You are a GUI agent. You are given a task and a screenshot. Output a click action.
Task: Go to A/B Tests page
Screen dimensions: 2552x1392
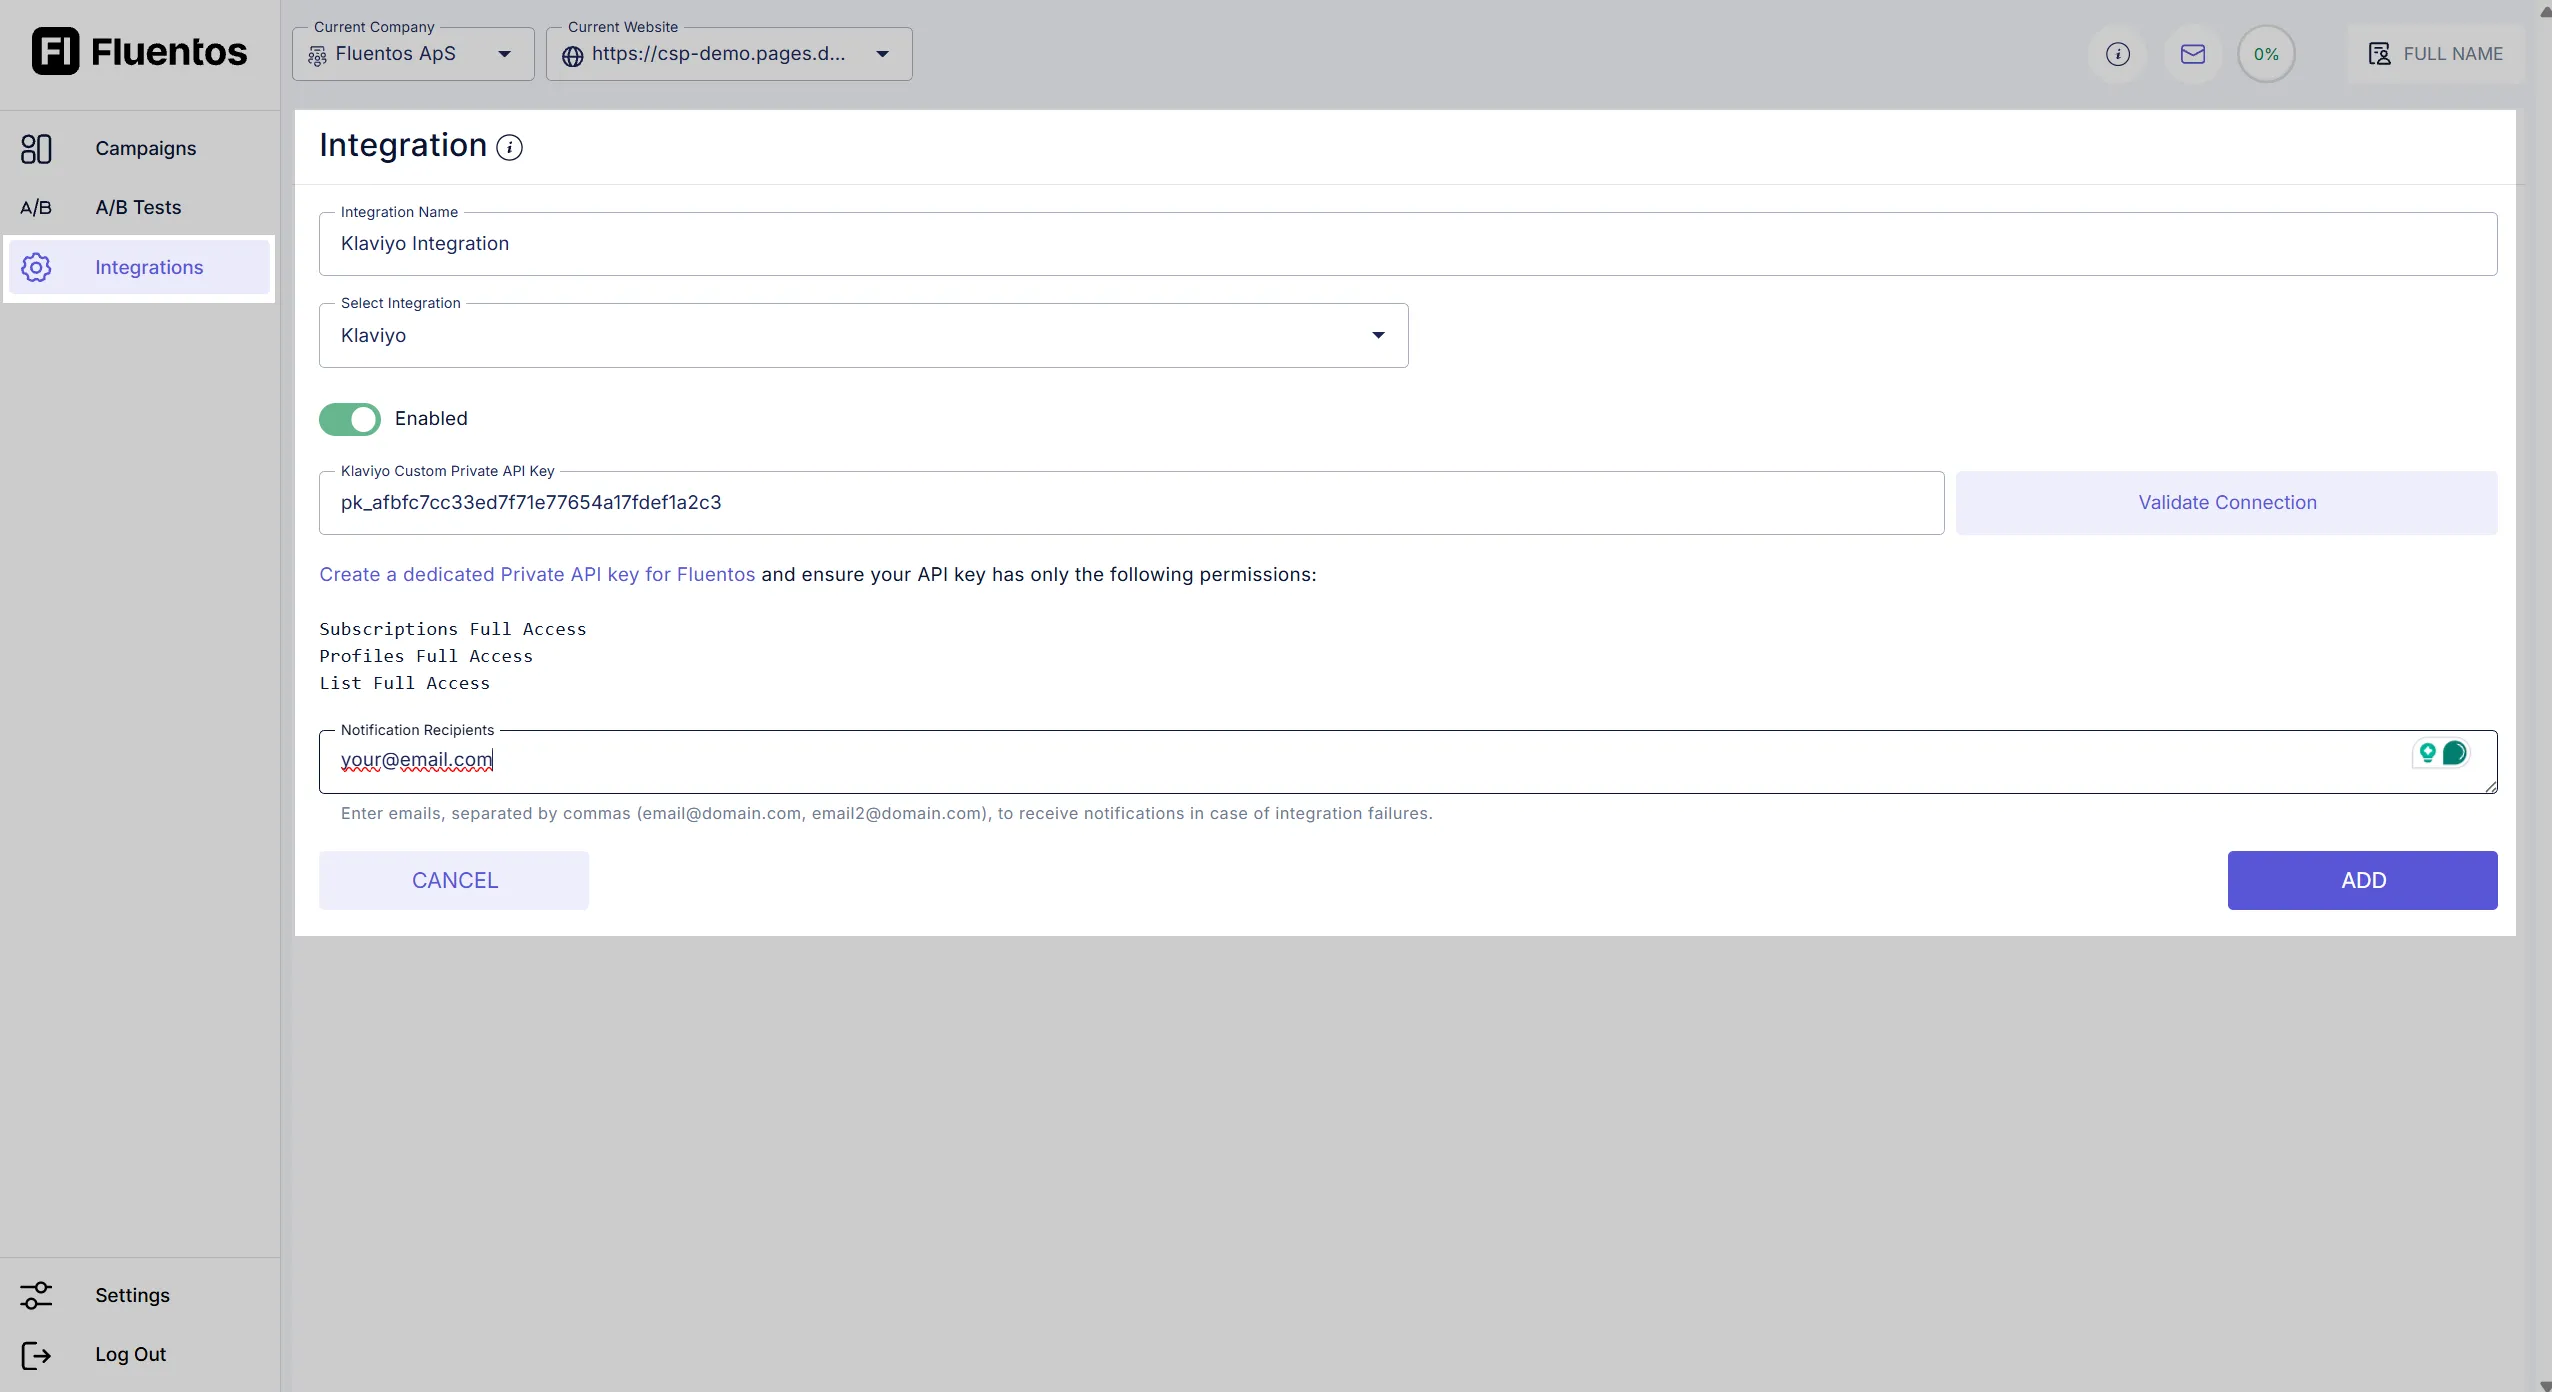140,207
